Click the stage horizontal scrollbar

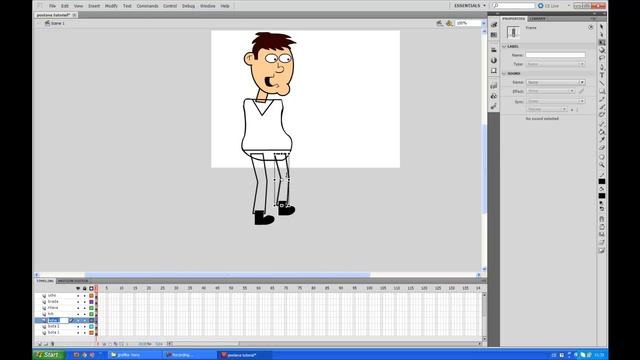pos(227,275)
